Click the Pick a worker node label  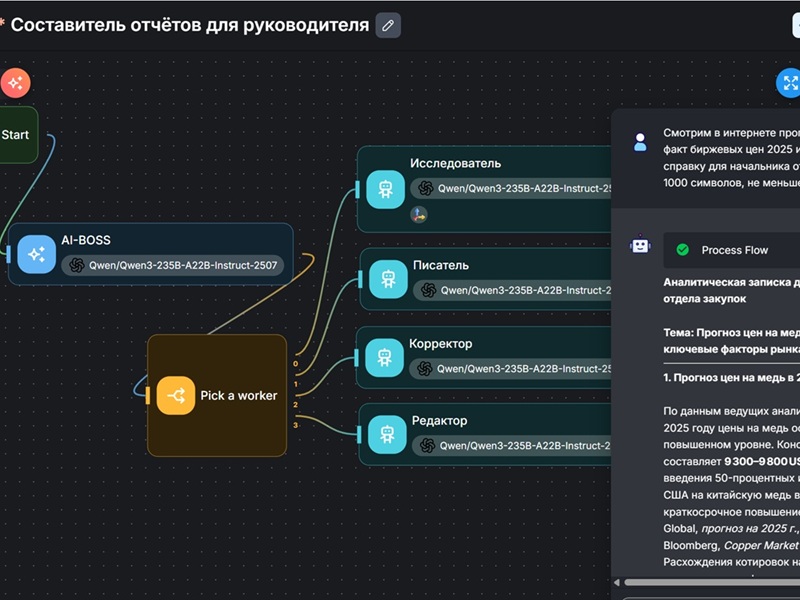(x=238, y=396)
